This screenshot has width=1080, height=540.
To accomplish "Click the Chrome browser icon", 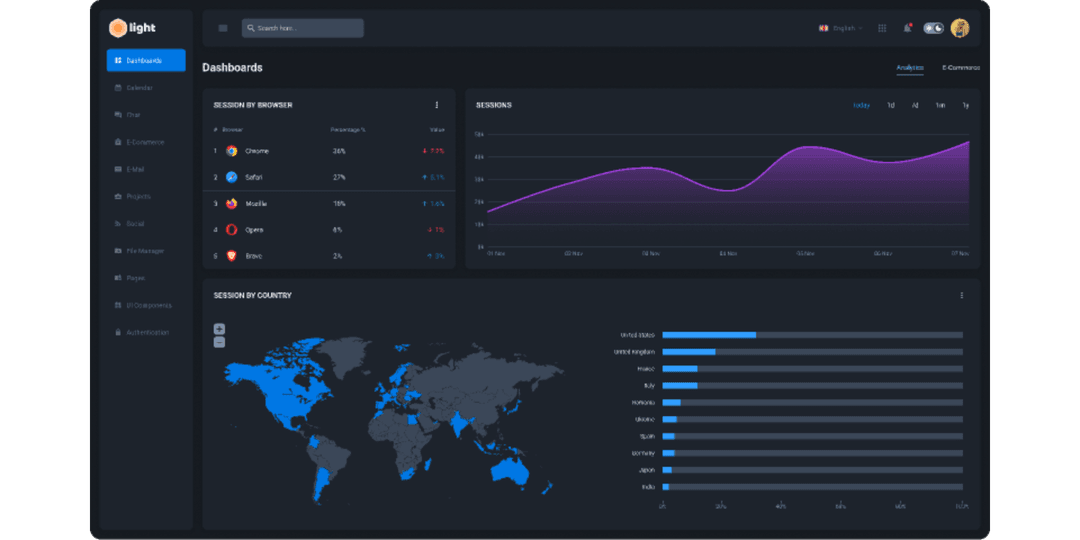I will pyautogui.click(x=231, y=151).
